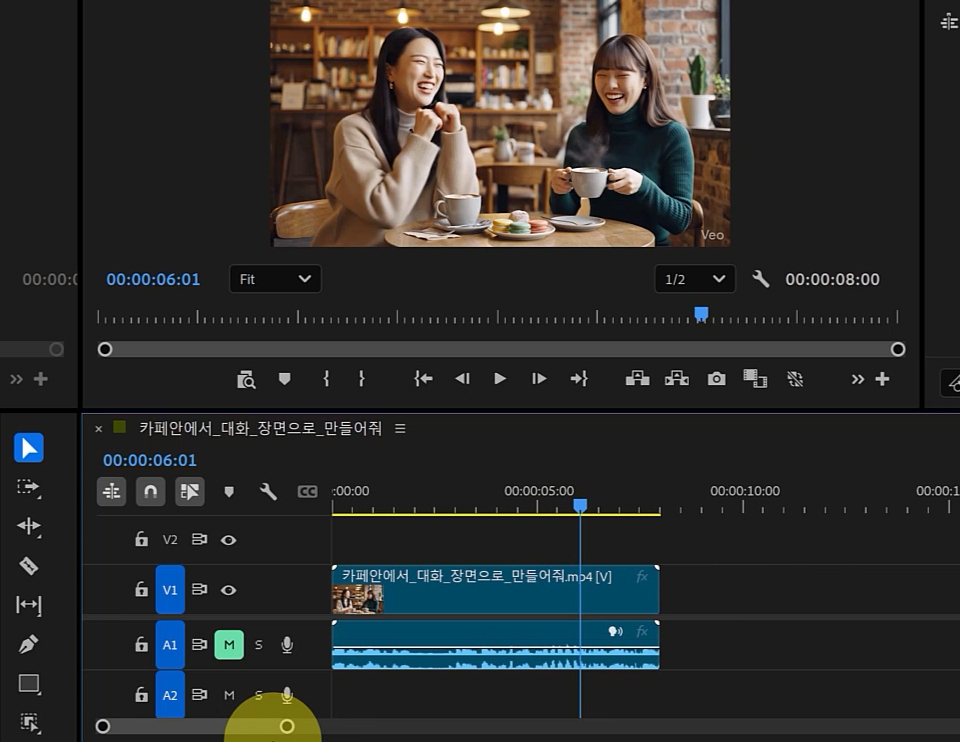The image size is (960, 742).
Task: Select the Selection tool arrow
Action: pyautogui.click(x=29, y=448)
